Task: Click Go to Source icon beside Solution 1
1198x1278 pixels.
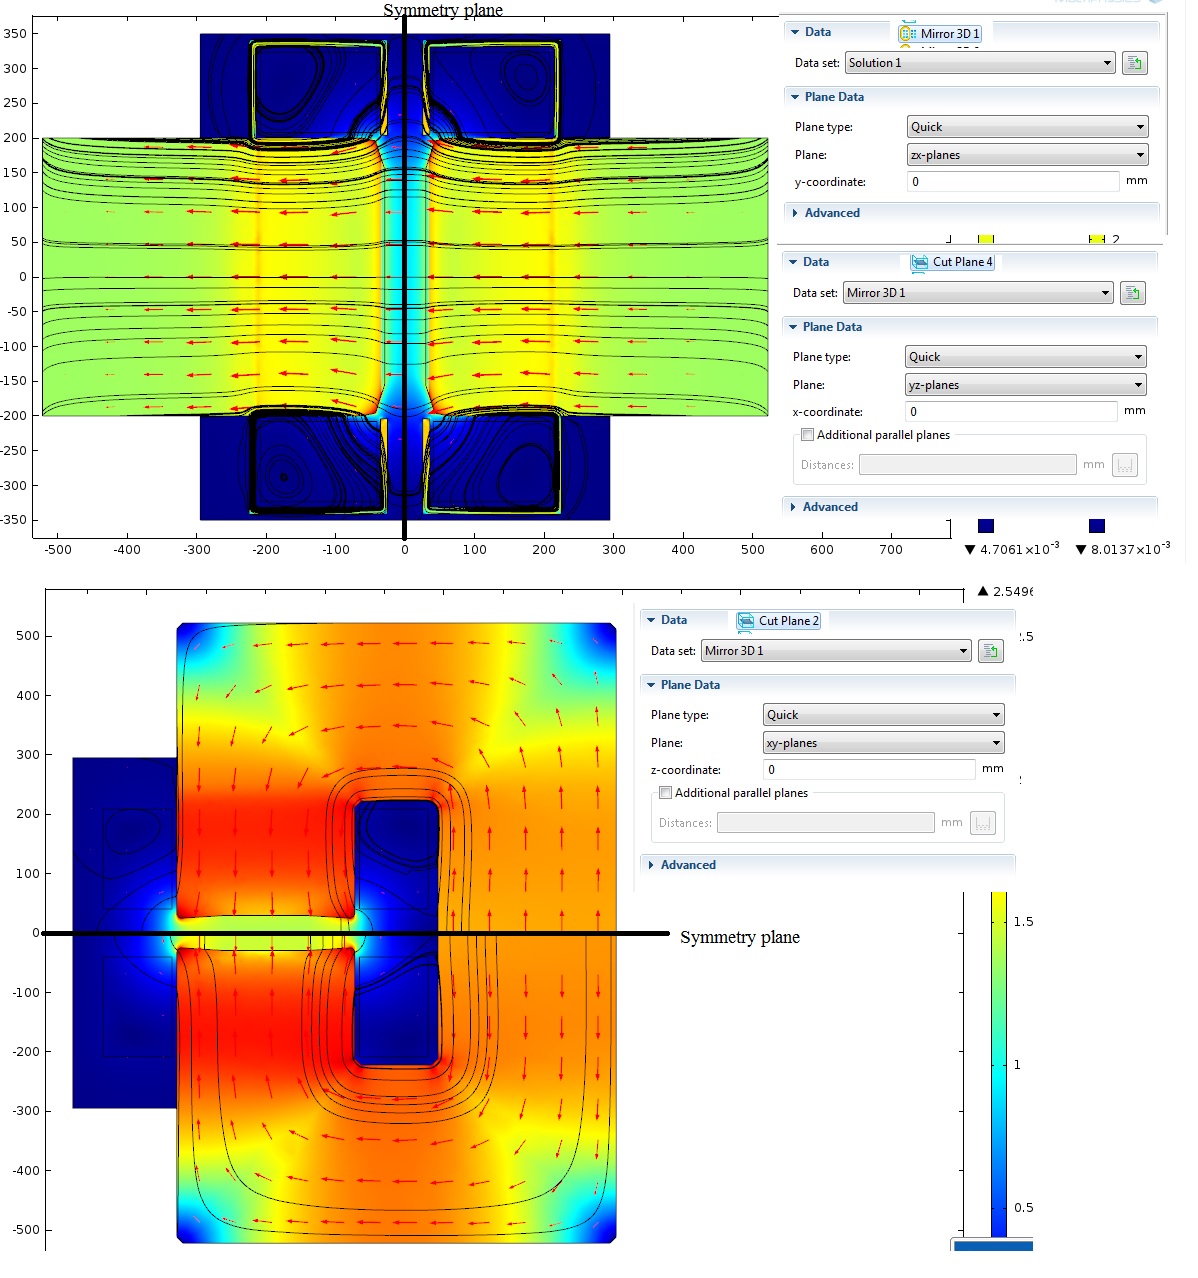Action: tap(1134, 63)
